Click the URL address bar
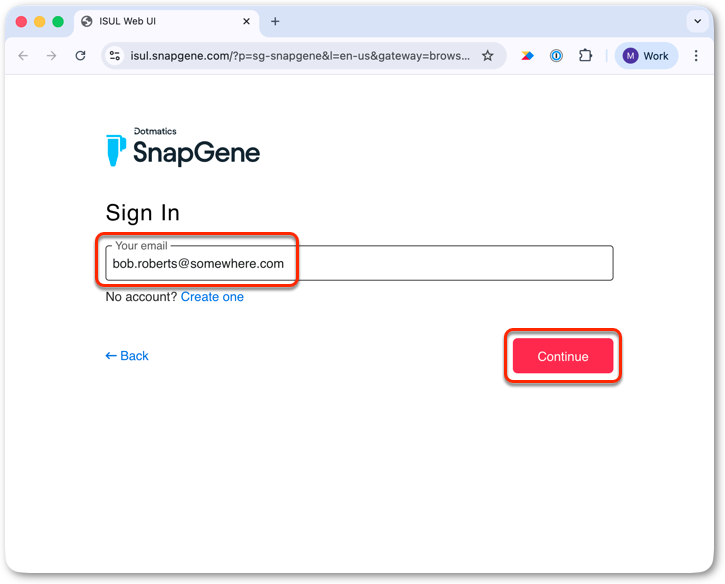The height and width of the screenshot is (584, 725). [x=300, y=56]
